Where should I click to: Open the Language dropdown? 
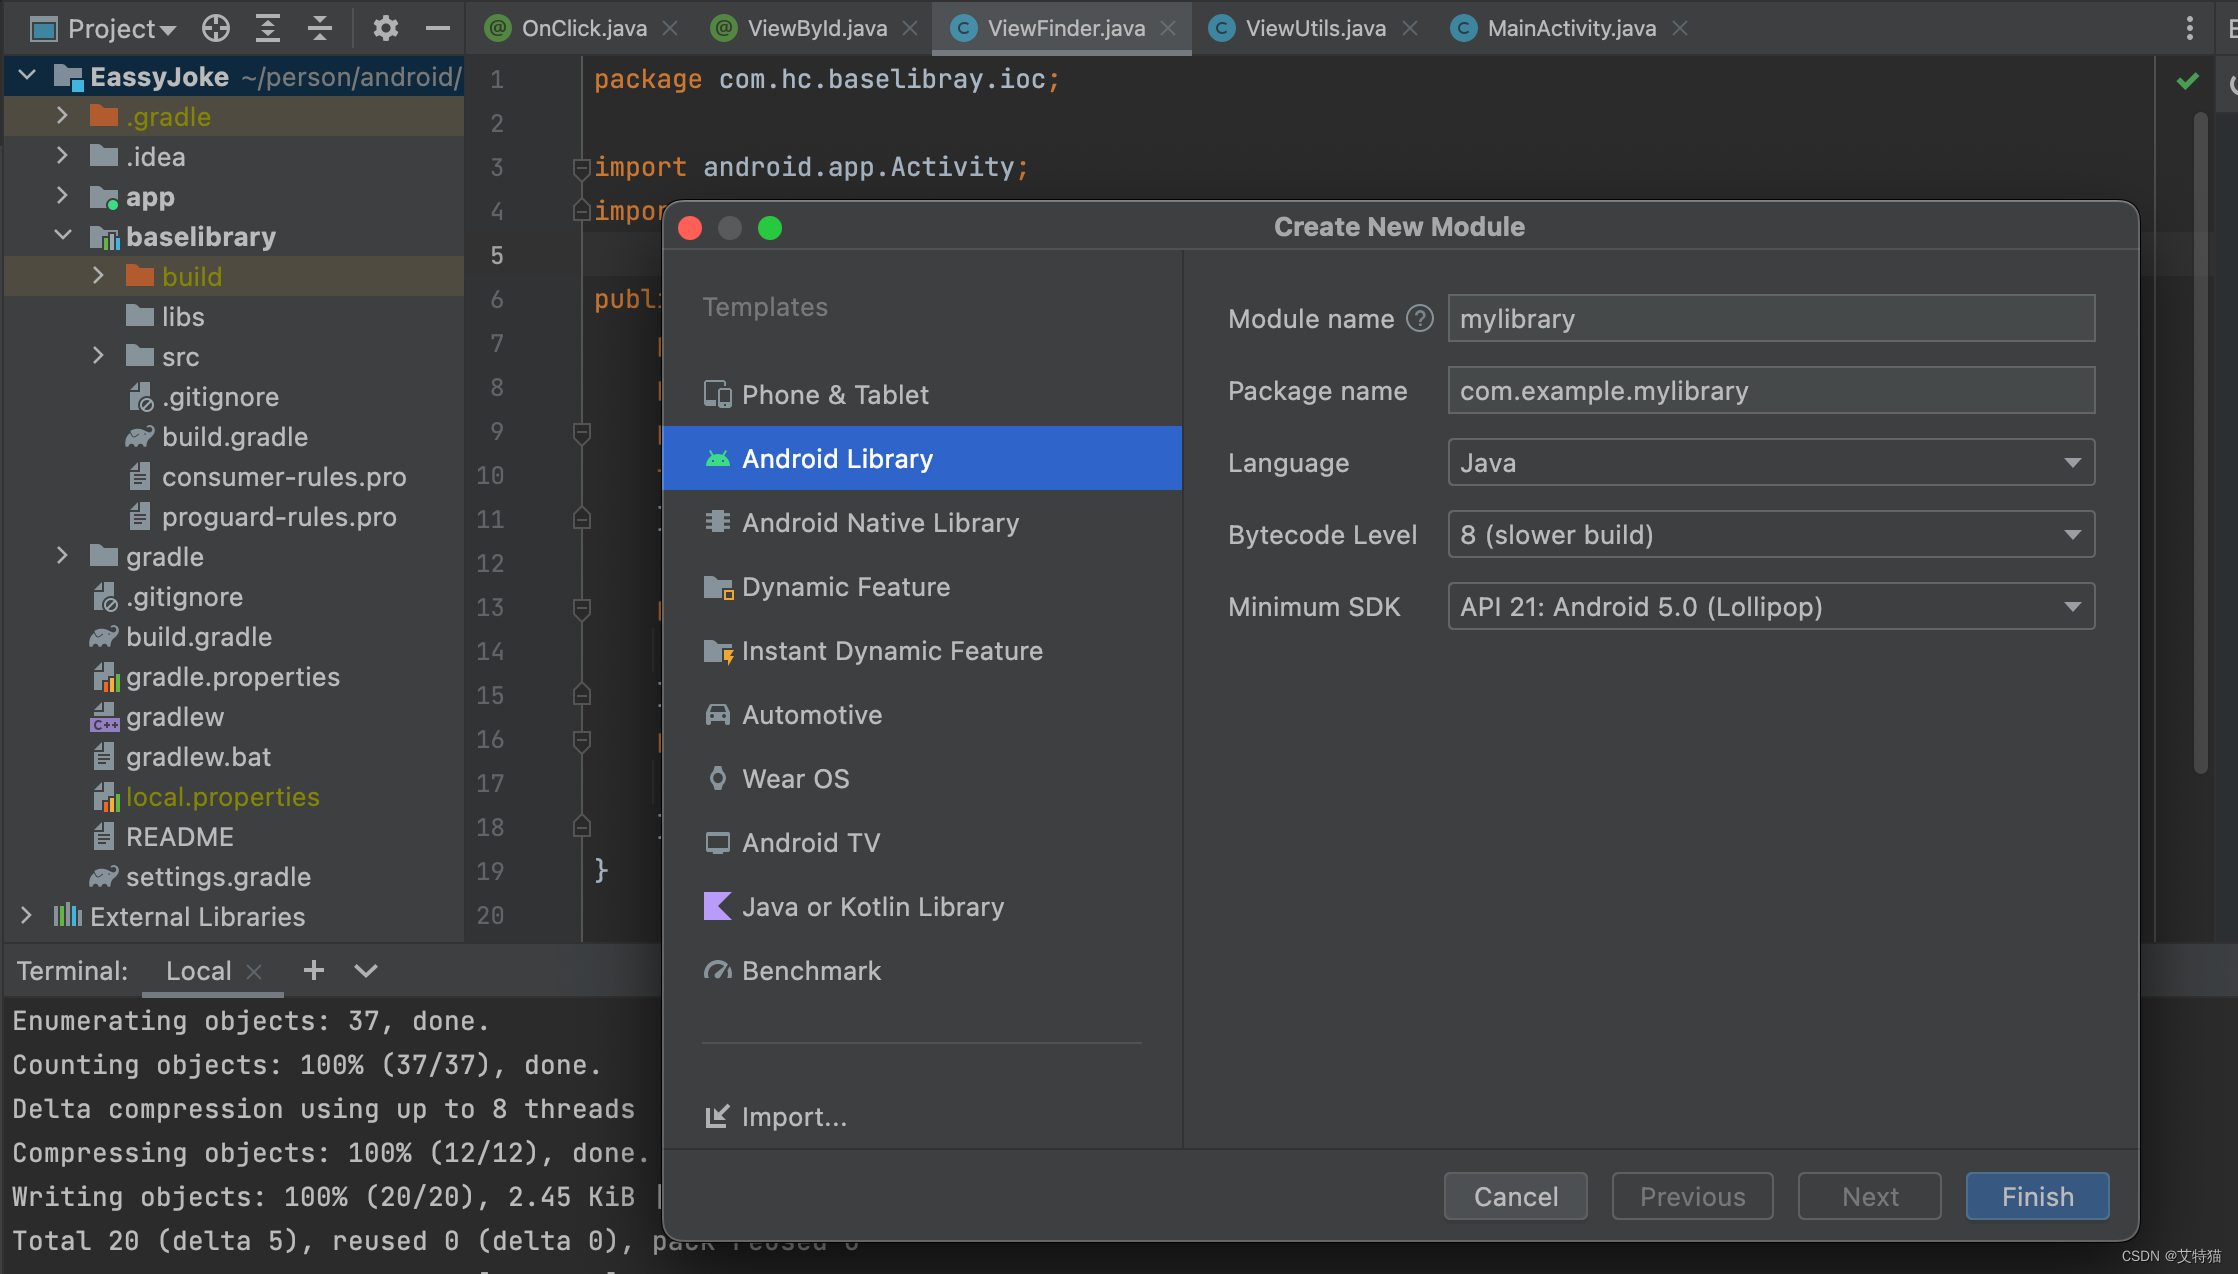(x=1770, y=463)
